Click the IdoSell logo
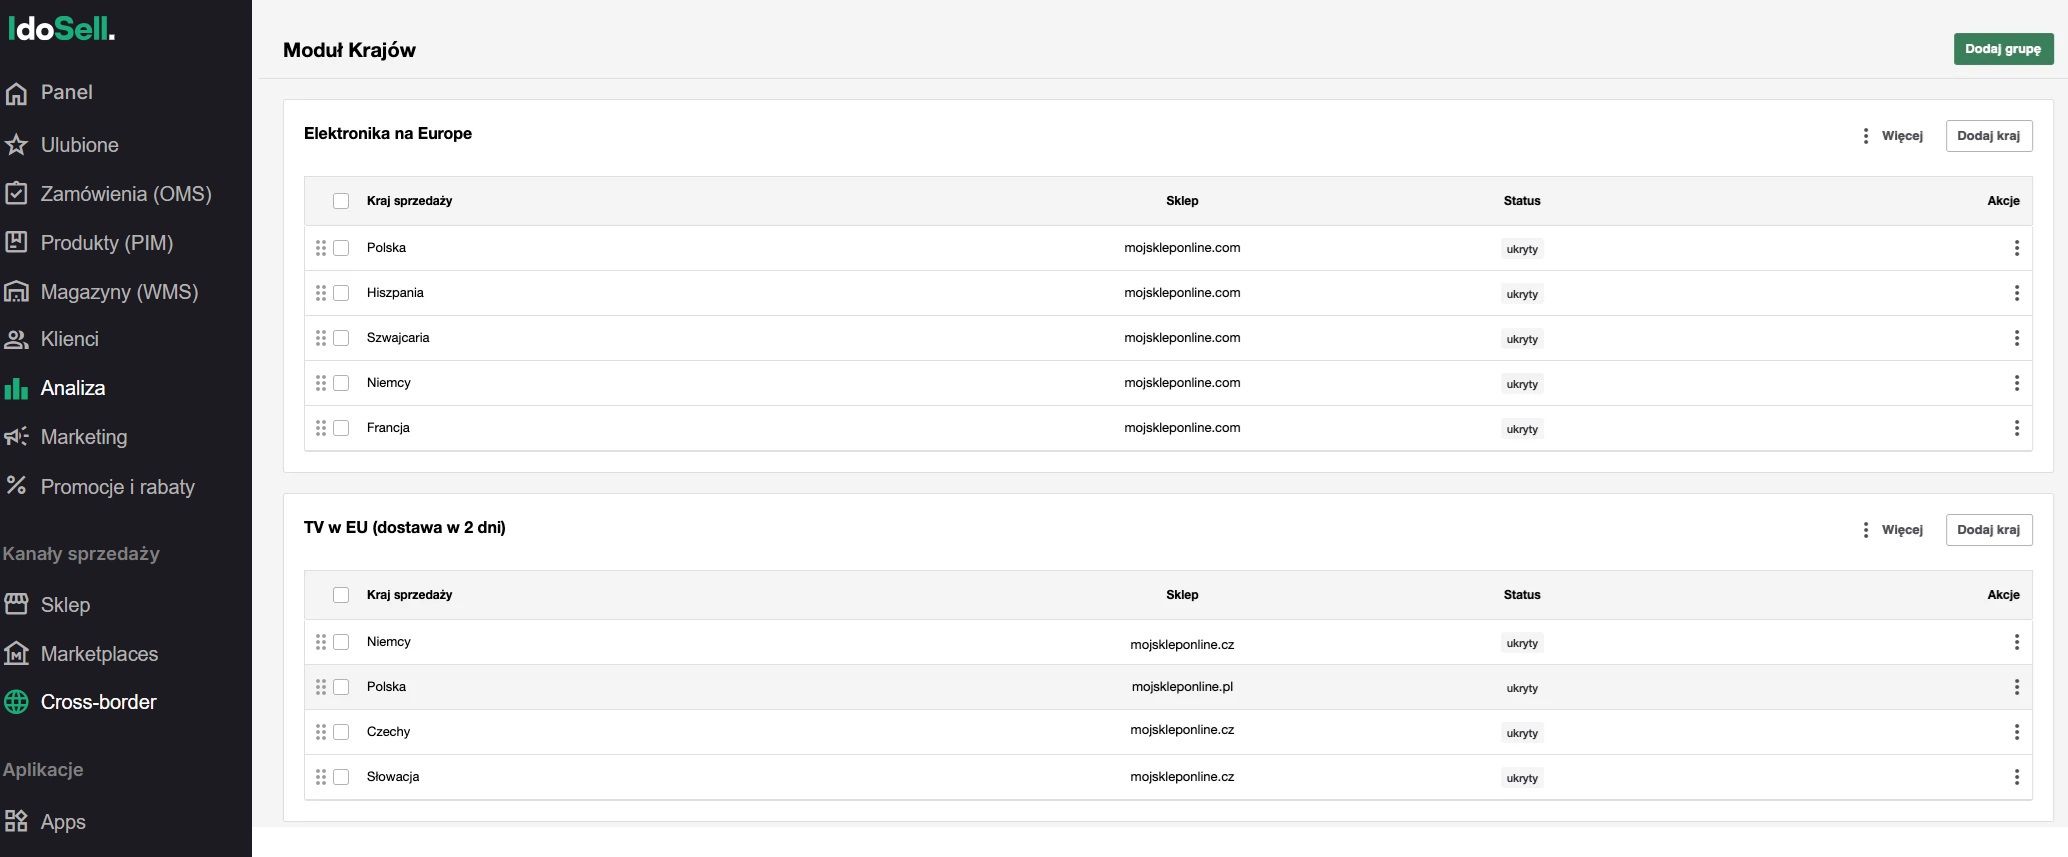 [61, 28]
